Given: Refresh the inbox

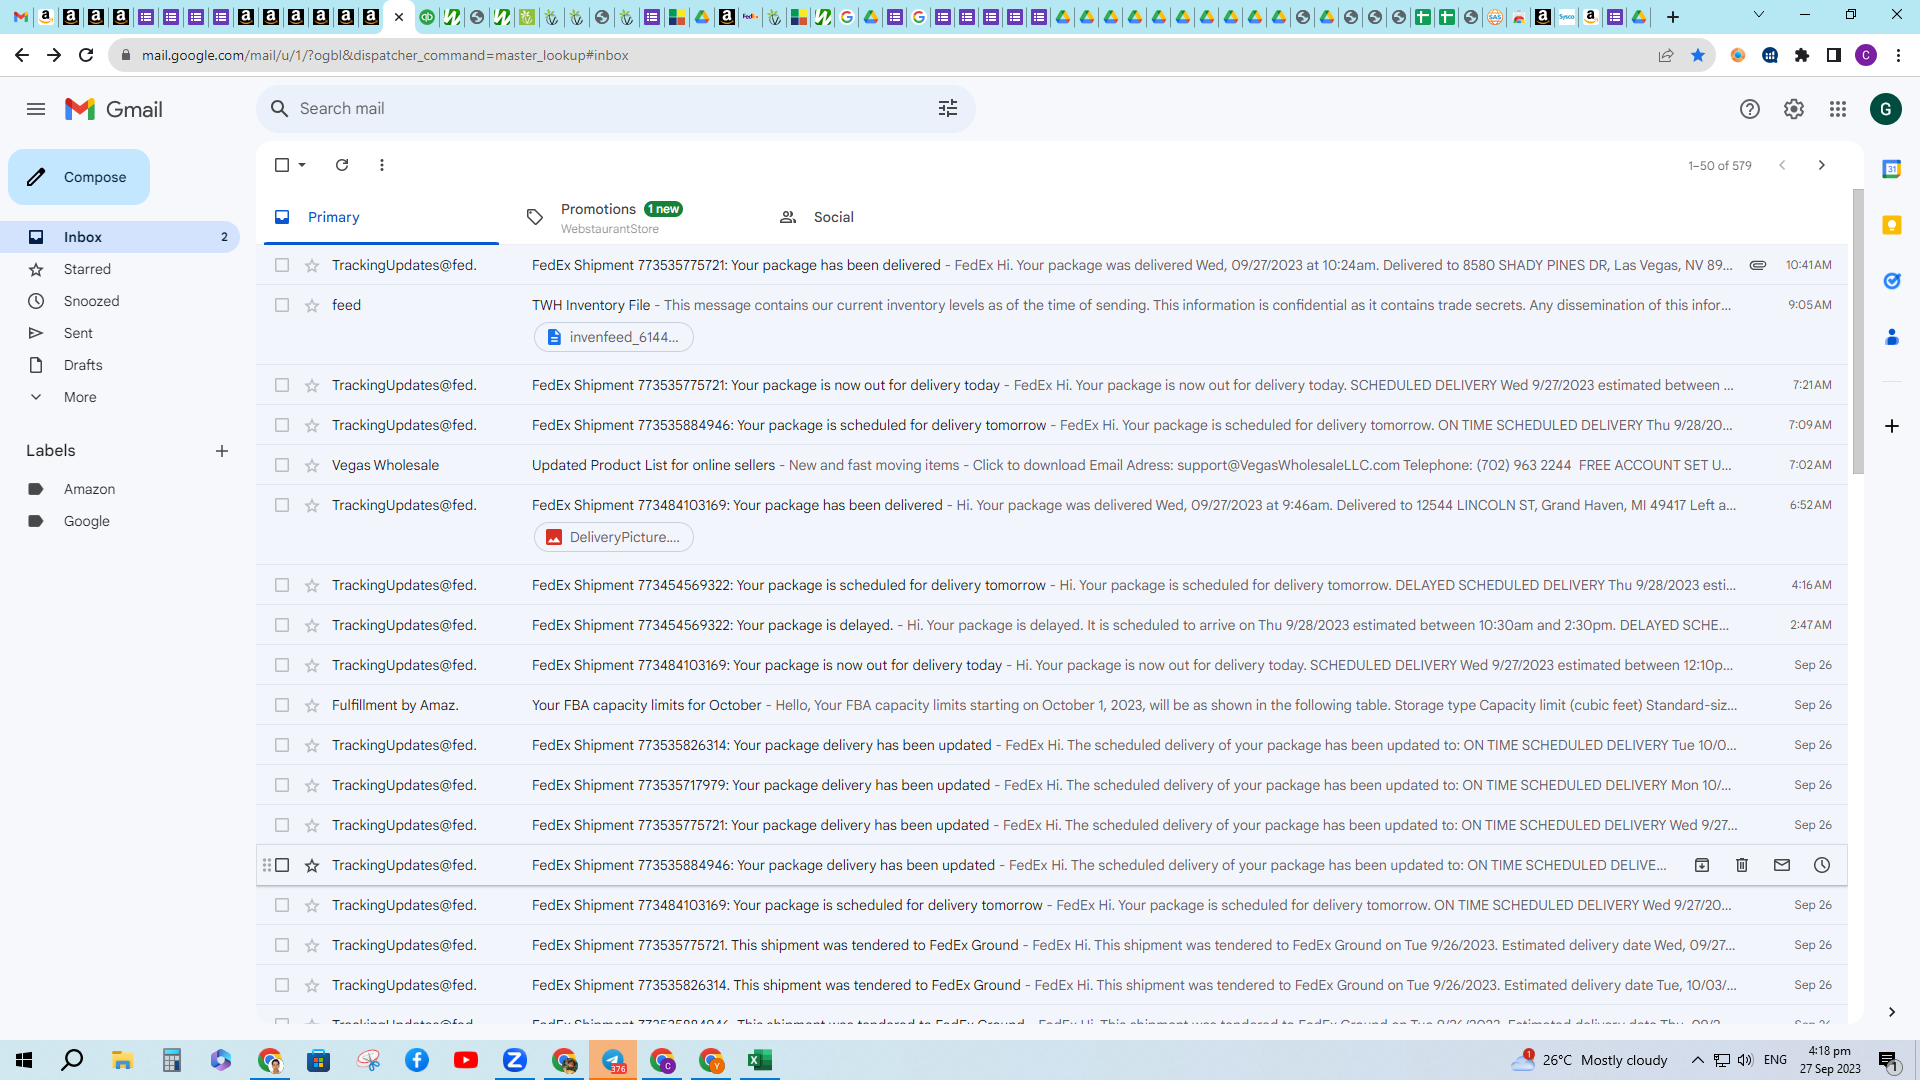Looking at the screenshot, I should coord(342,165).
